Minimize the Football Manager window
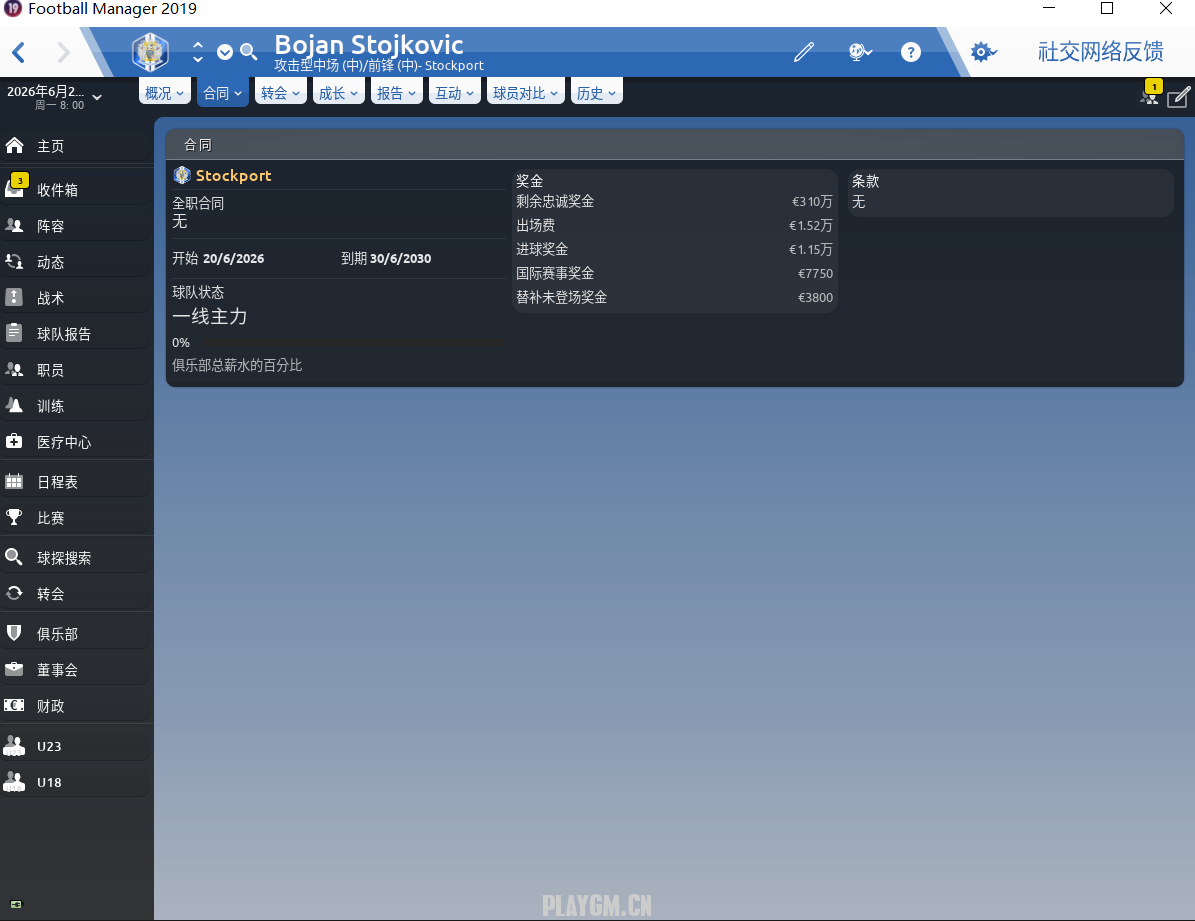Image resolution: width=1195 pixels, height=921 pixels. pyautogui.click(x=1049, y=8)
